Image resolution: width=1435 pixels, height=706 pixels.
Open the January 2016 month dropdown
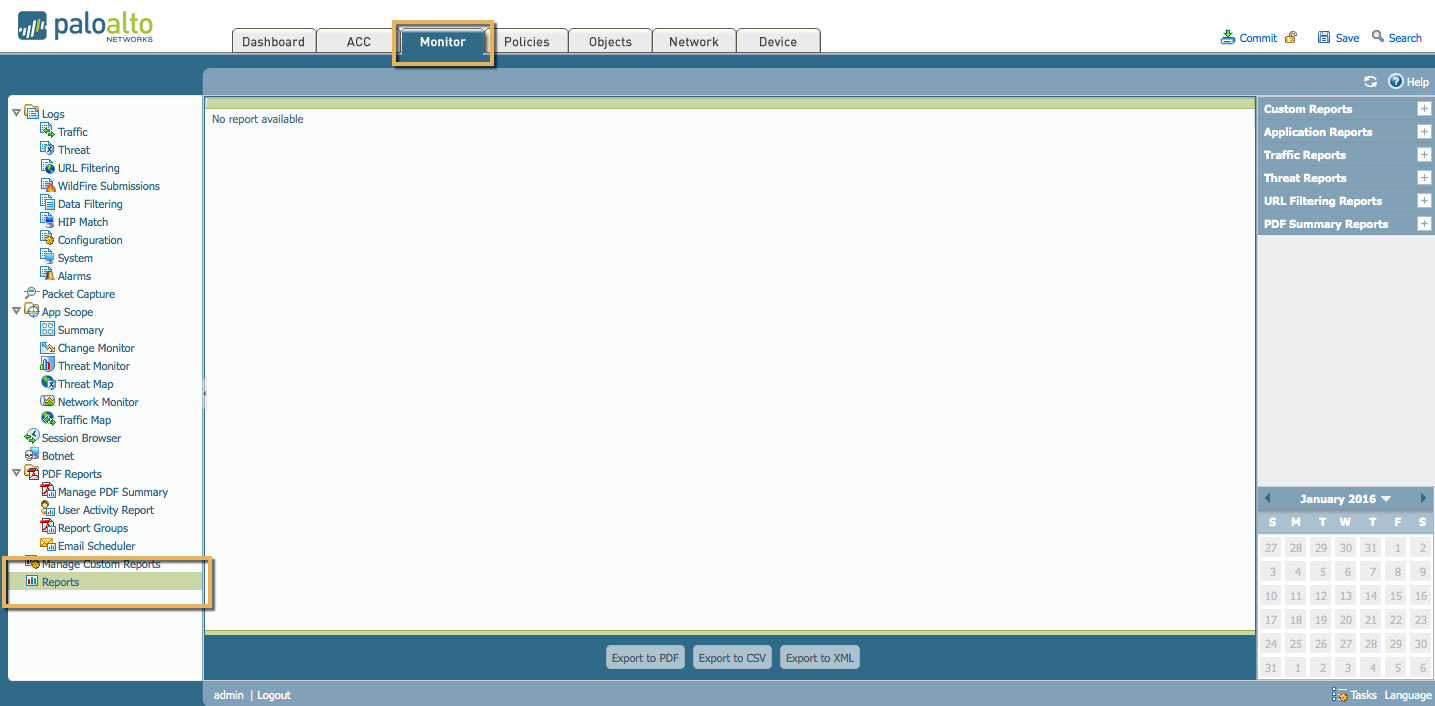1343,498
